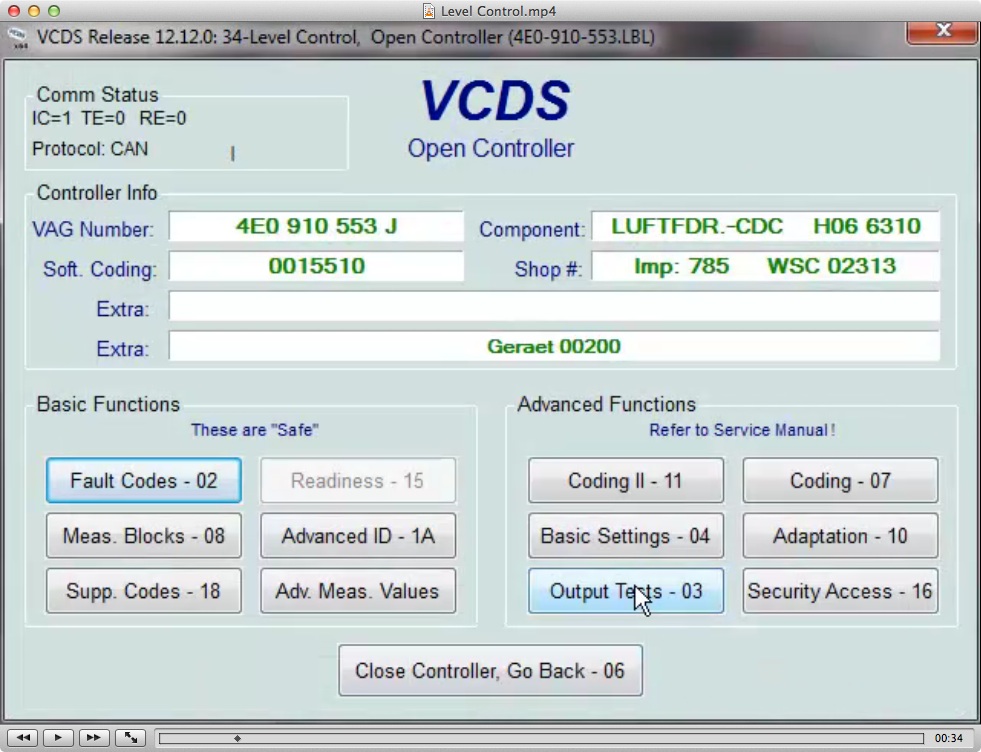Click the video progress scrubber handle

(x=237, y=738)
